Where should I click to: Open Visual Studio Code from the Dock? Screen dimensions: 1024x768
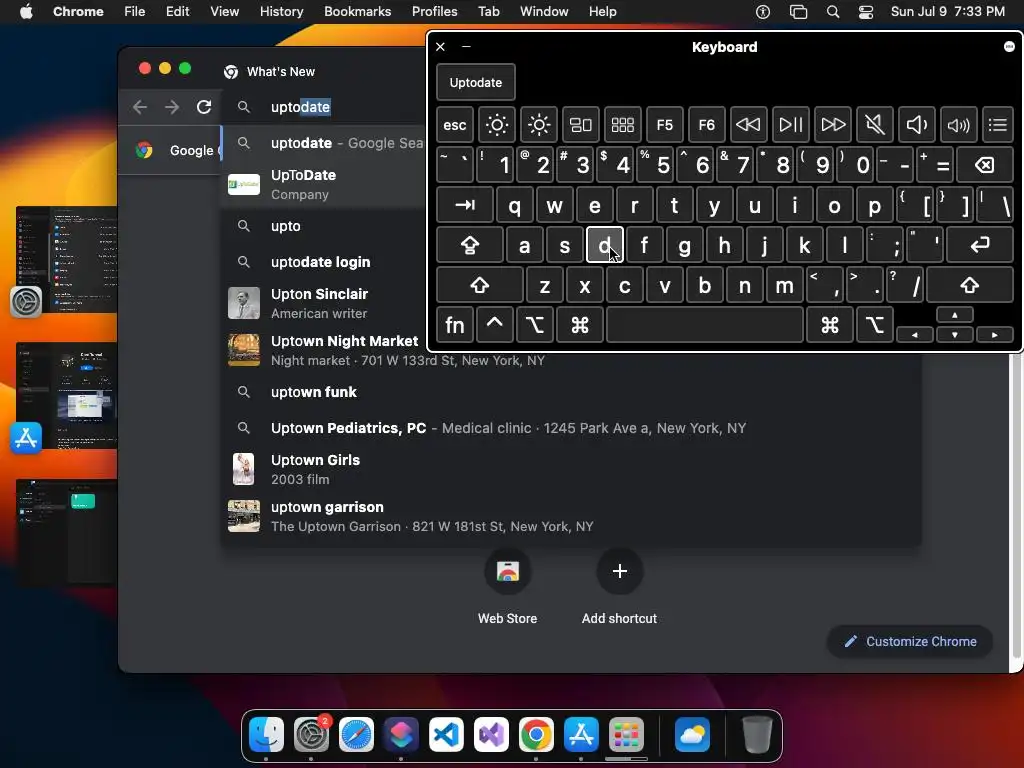click(446, 735)
